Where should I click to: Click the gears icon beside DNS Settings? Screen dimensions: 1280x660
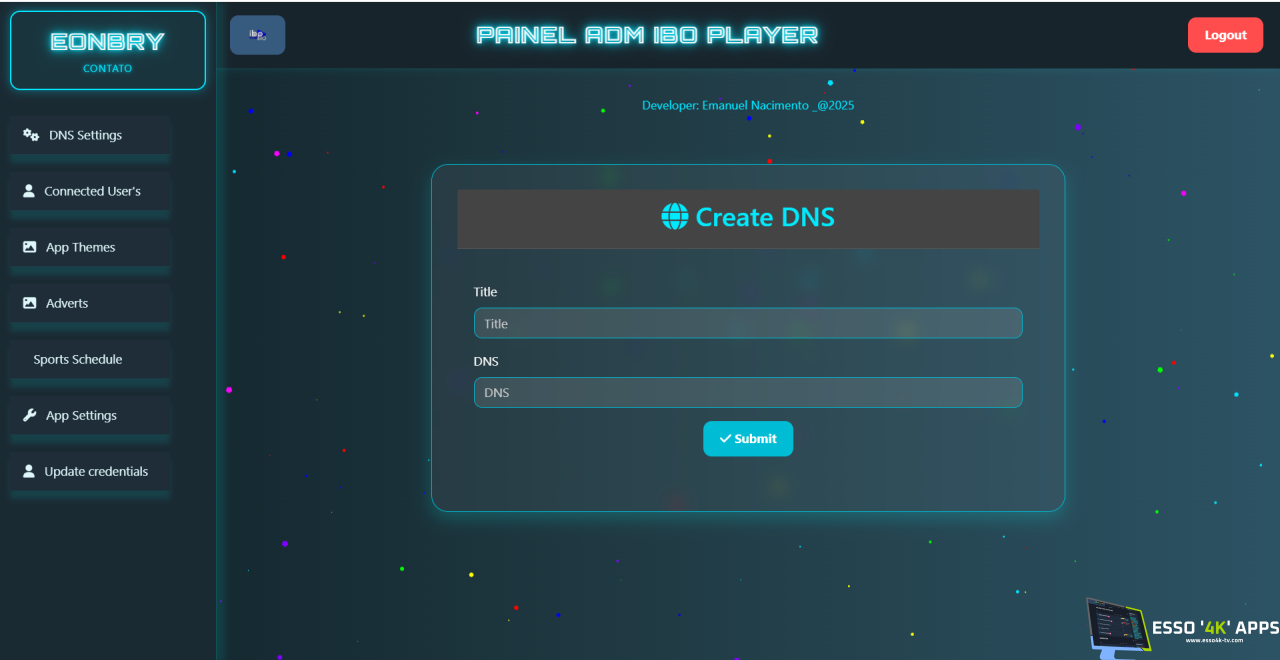(x=31, y=135)
